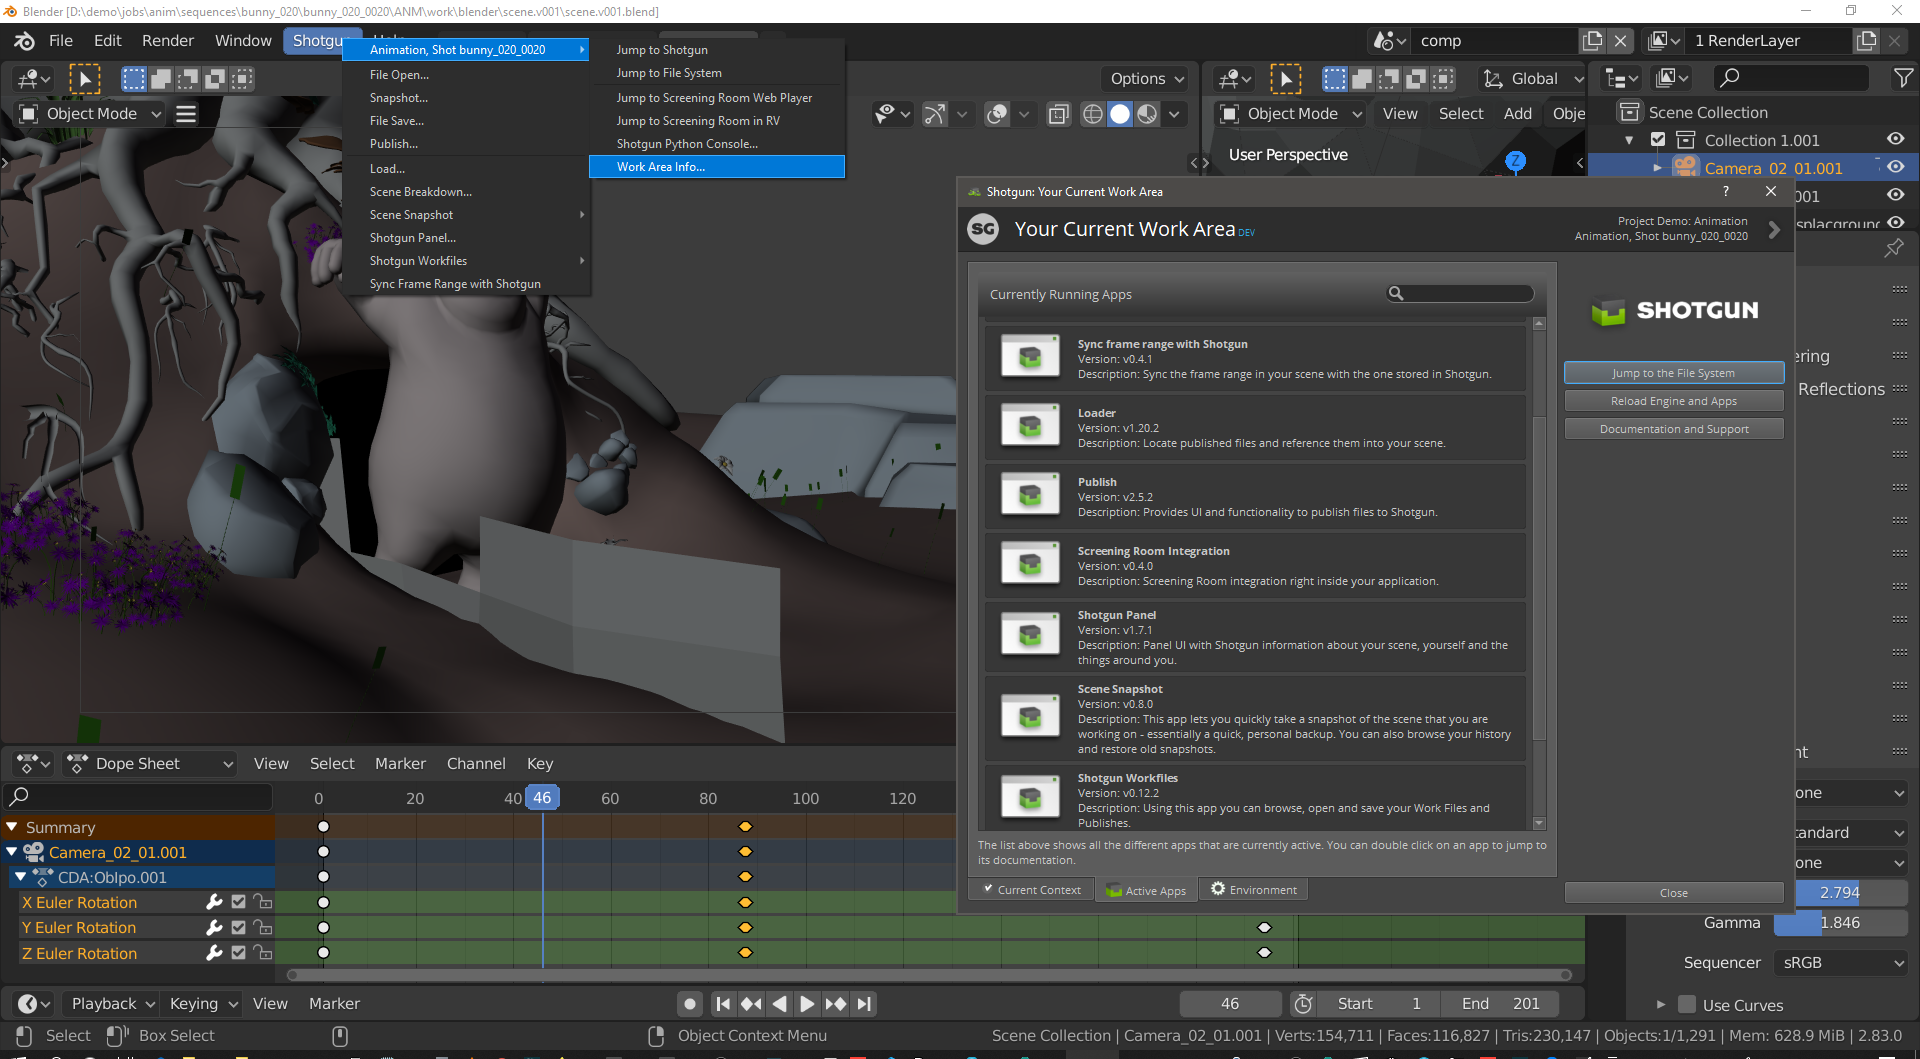1920x1059 pixels.
Task: Click the wrench icon on X Euler Rotation
Action: [x=213, y=902]
